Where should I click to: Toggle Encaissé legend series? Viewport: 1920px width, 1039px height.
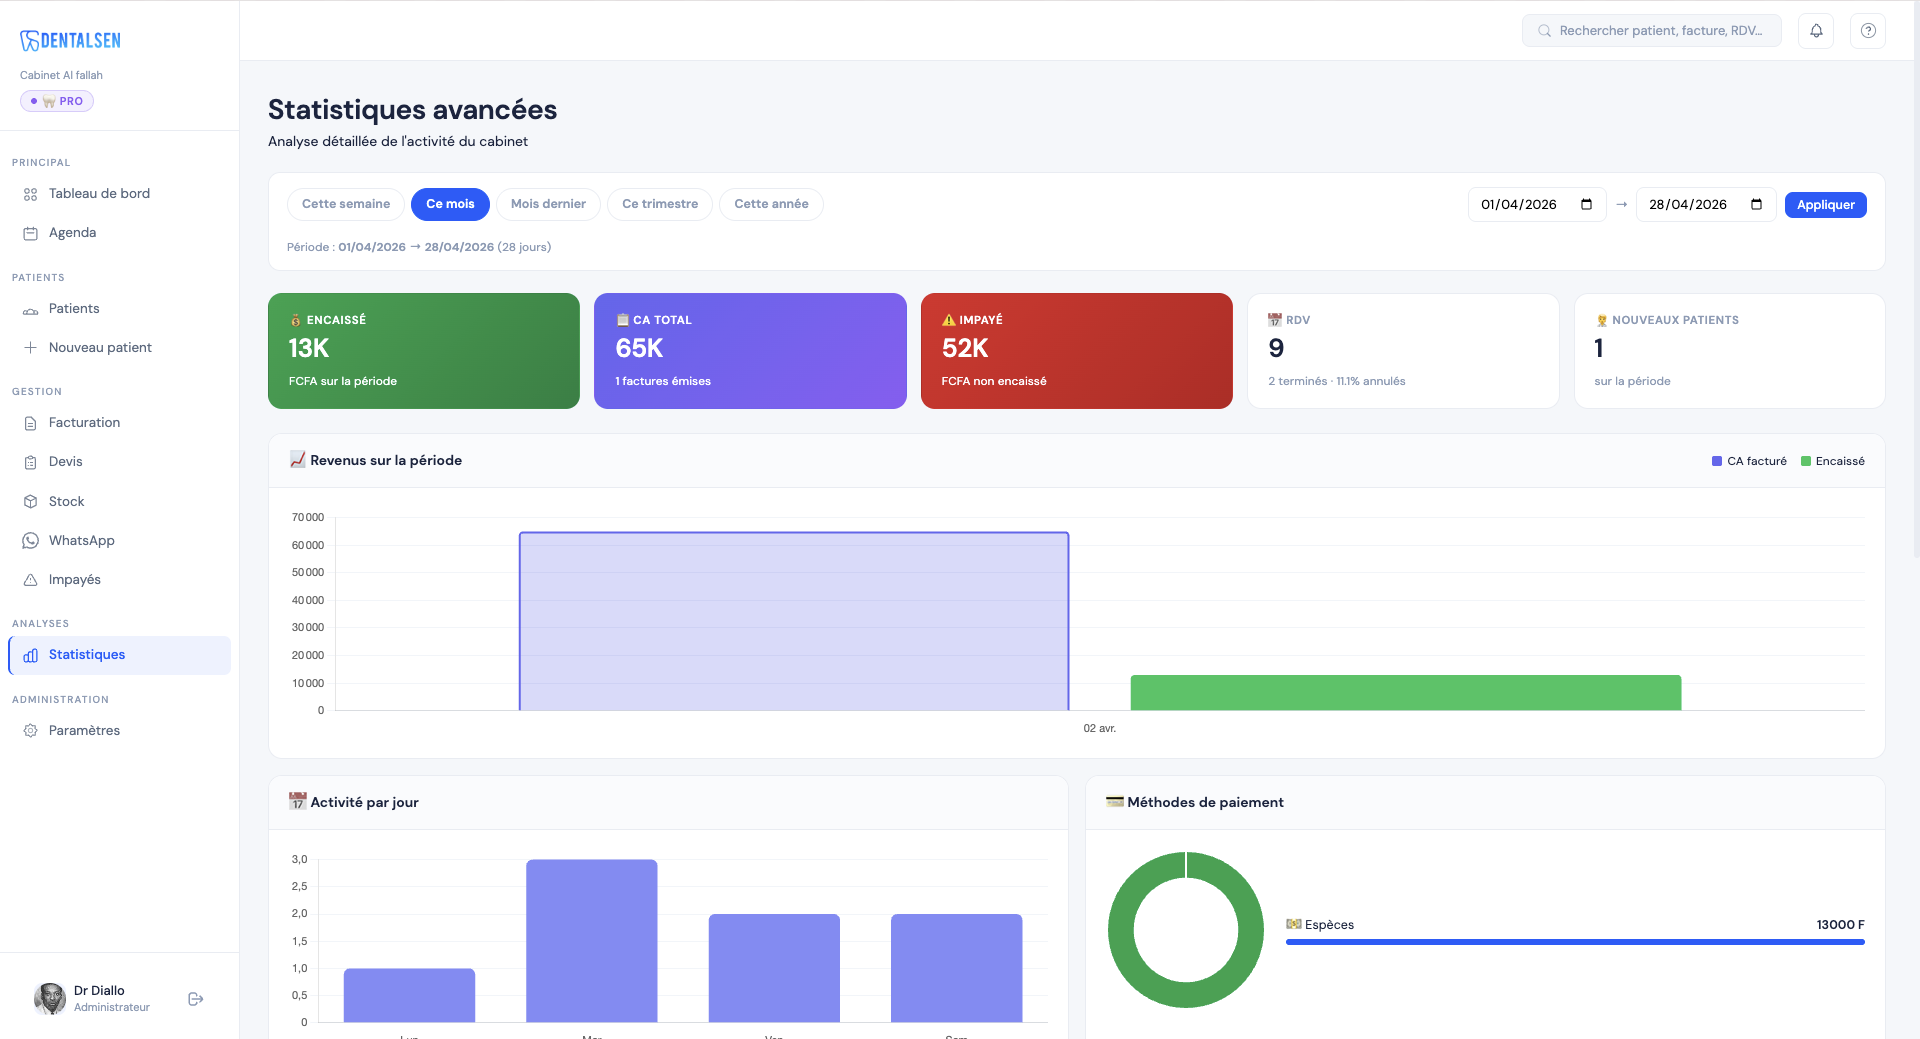tap(1833, 461)
